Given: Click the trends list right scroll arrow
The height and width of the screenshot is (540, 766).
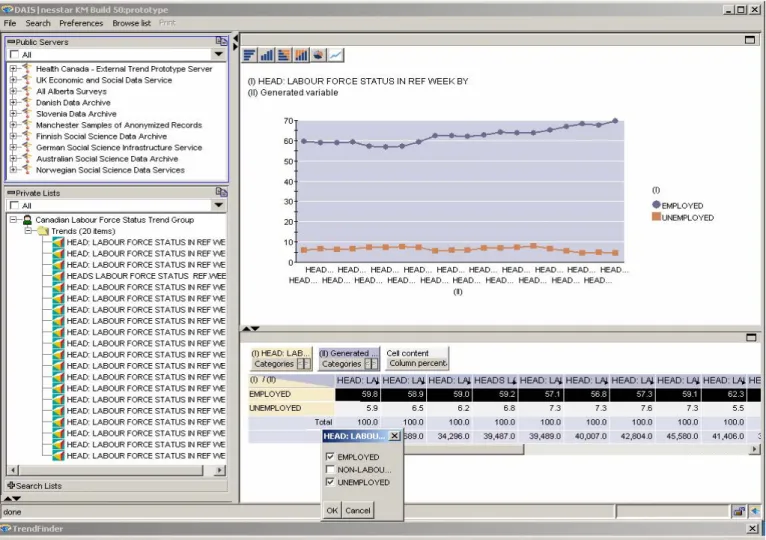Looking at the screenshot, I should pos(220,470).
